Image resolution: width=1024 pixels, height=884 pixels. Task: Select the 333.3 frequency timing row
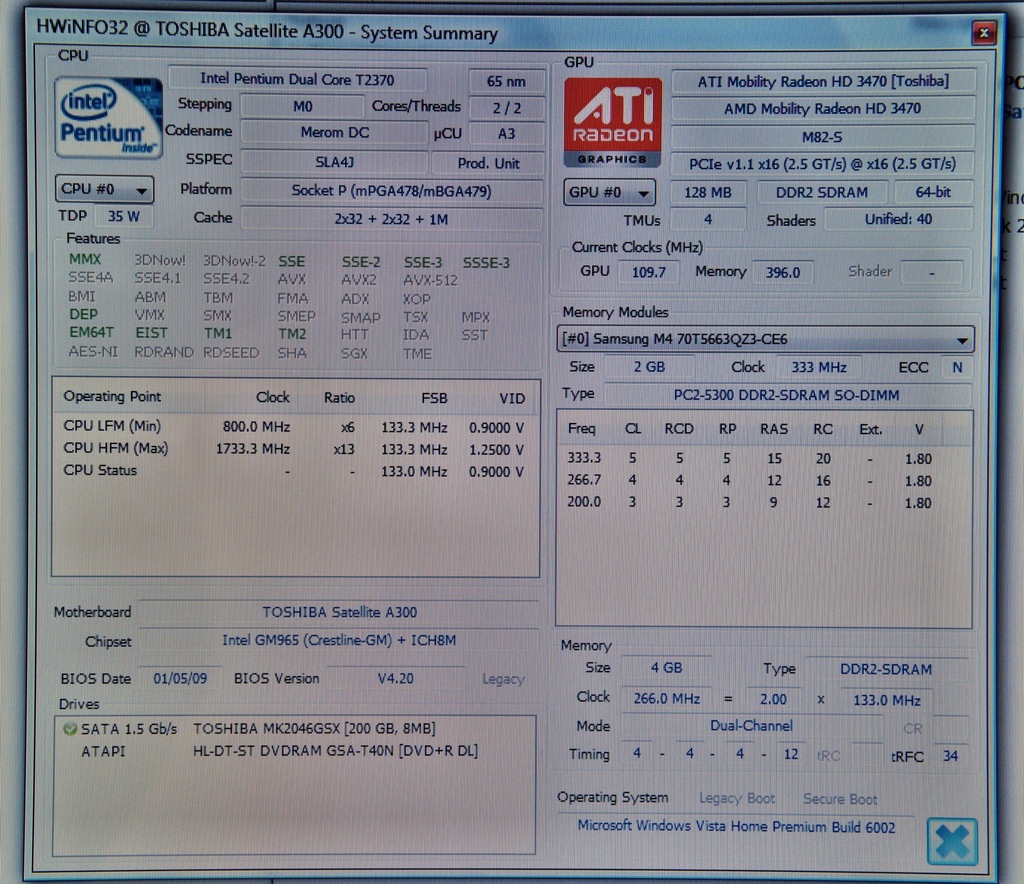764,458
